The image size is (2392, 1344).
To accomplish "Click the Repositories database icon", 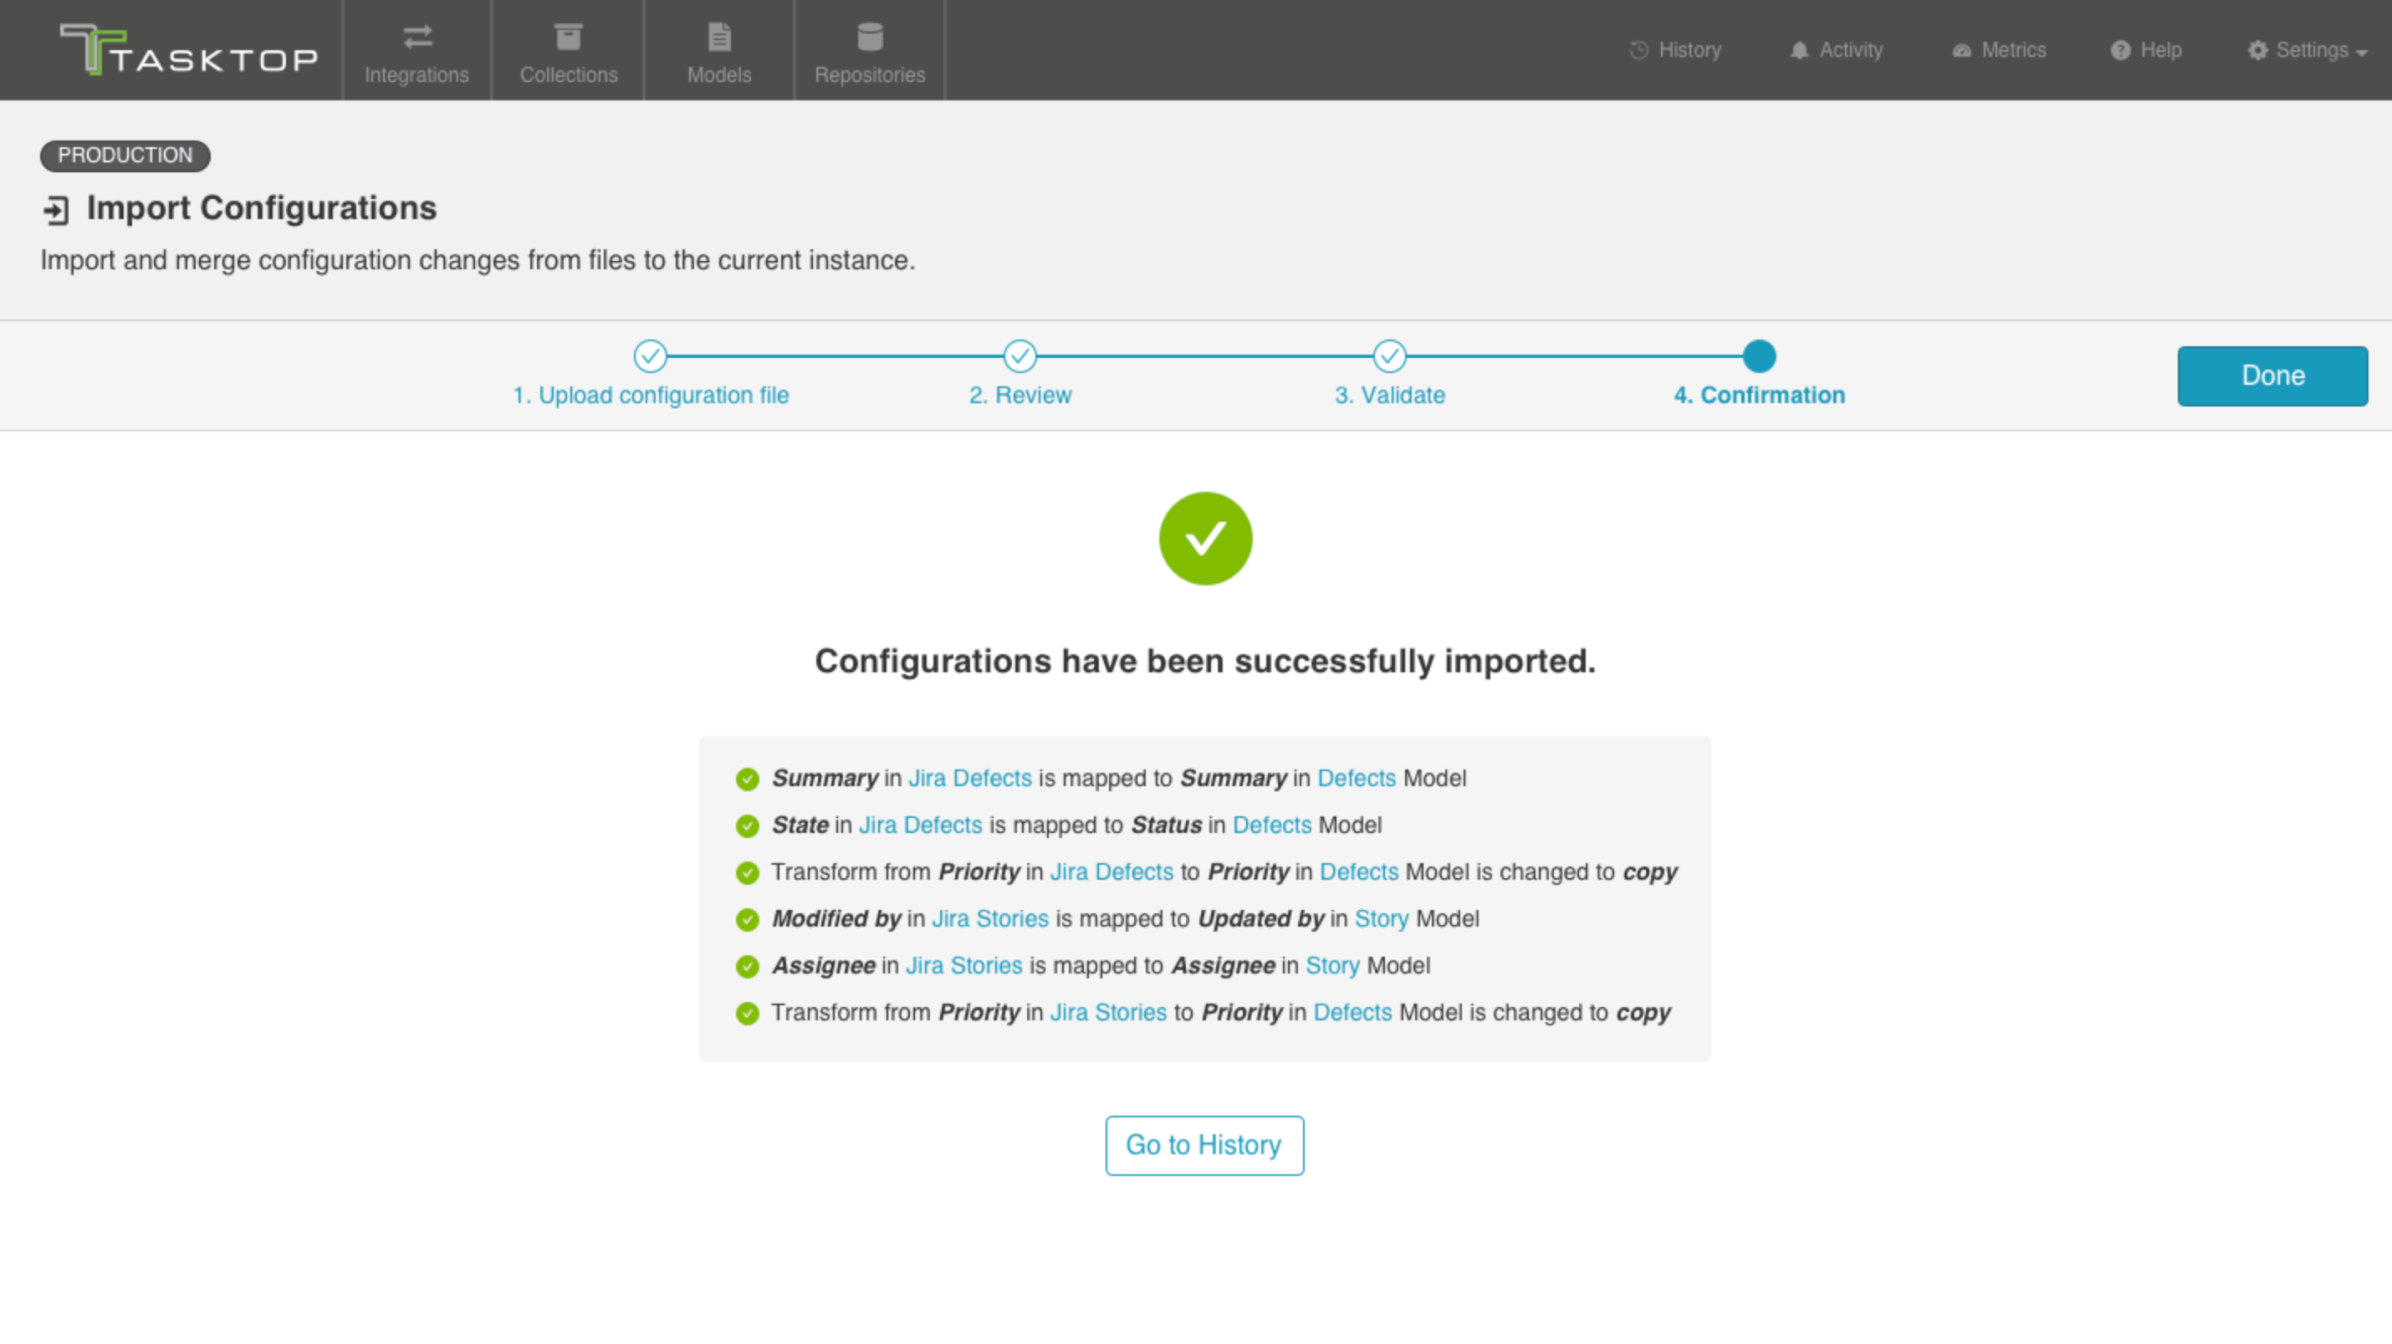I will tap(870, 37).
